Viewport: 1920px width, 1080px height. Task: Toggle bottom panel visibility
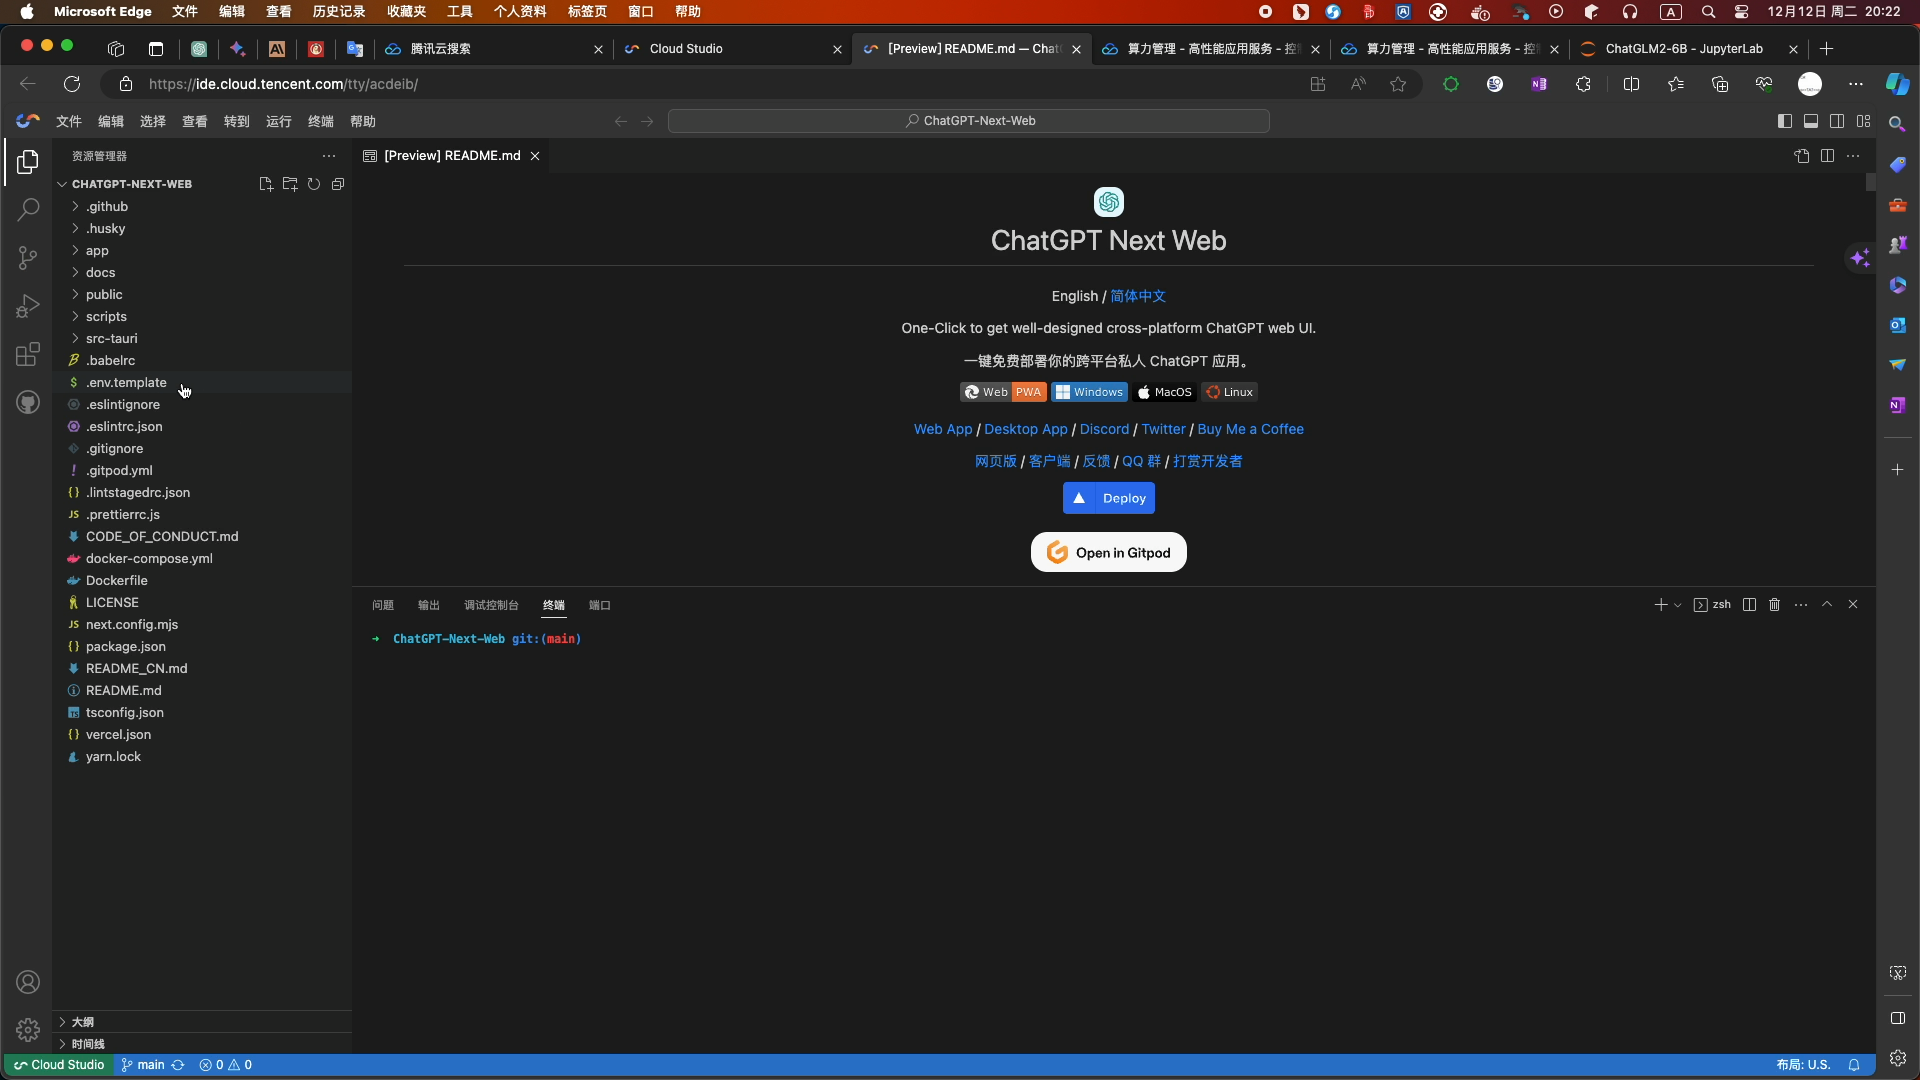[1811, 121]
